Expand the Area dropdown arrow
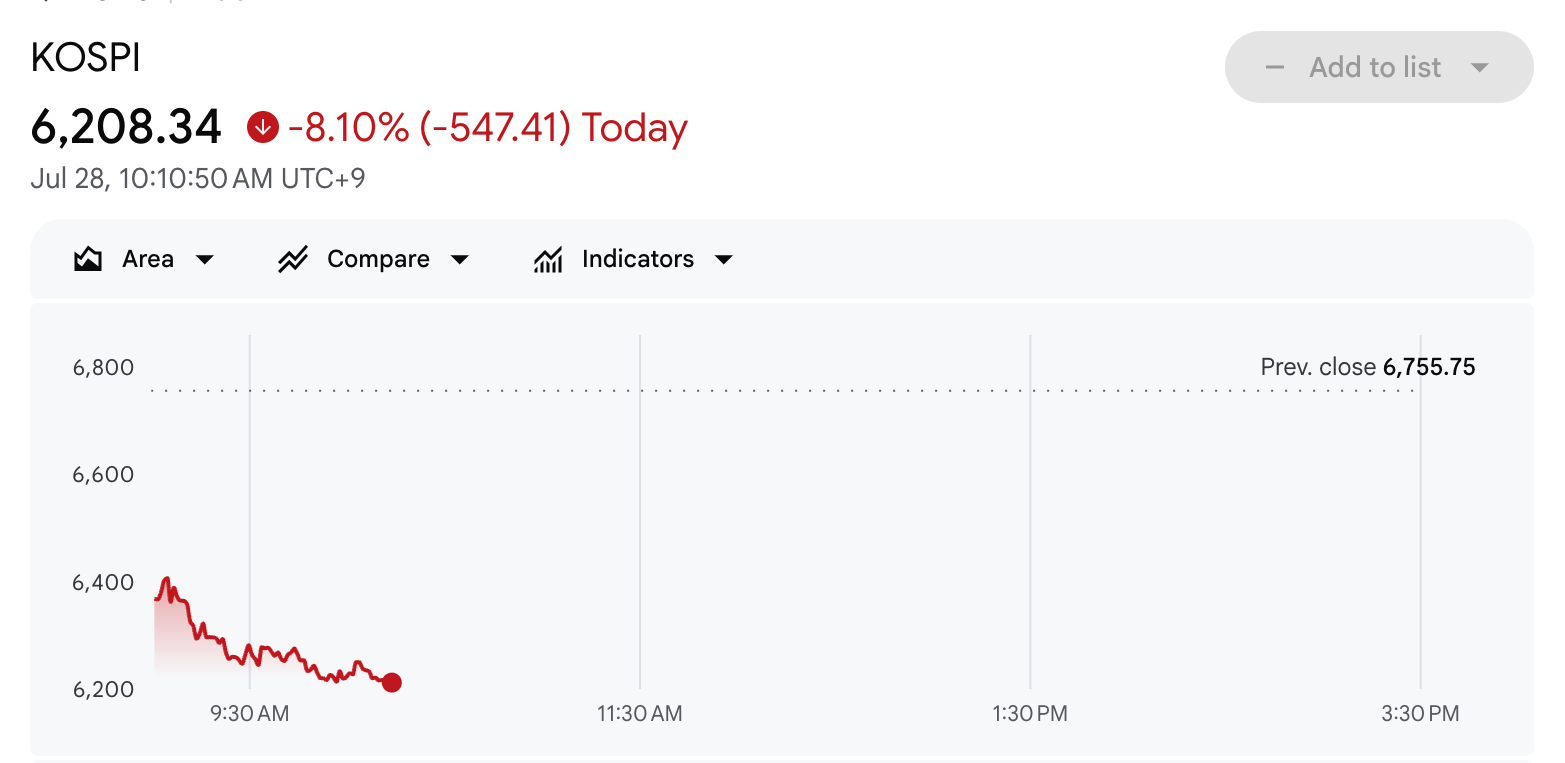 204,260
